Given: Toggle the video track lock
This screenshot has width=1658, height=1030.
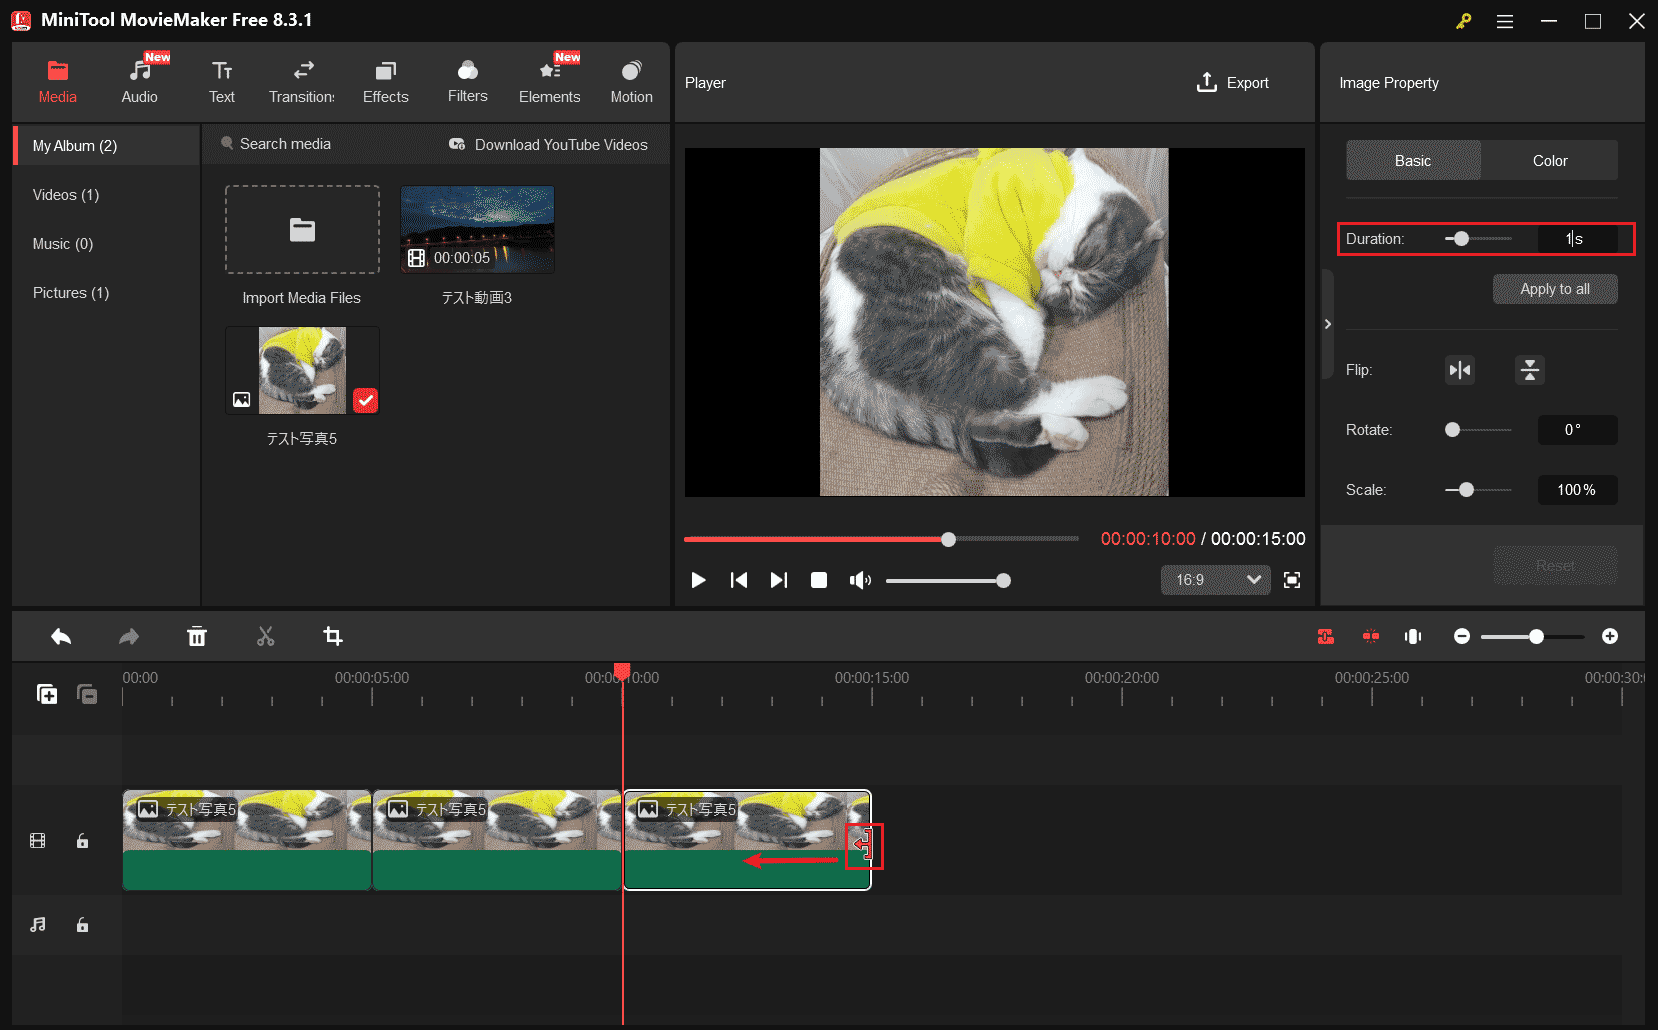Looking at the screenshot, I should 83,841.
